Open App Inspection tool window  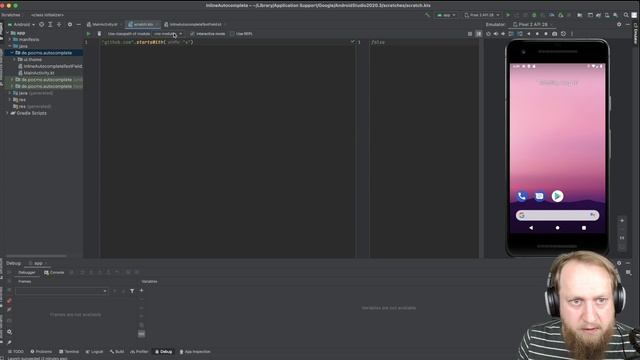[195, 351]
